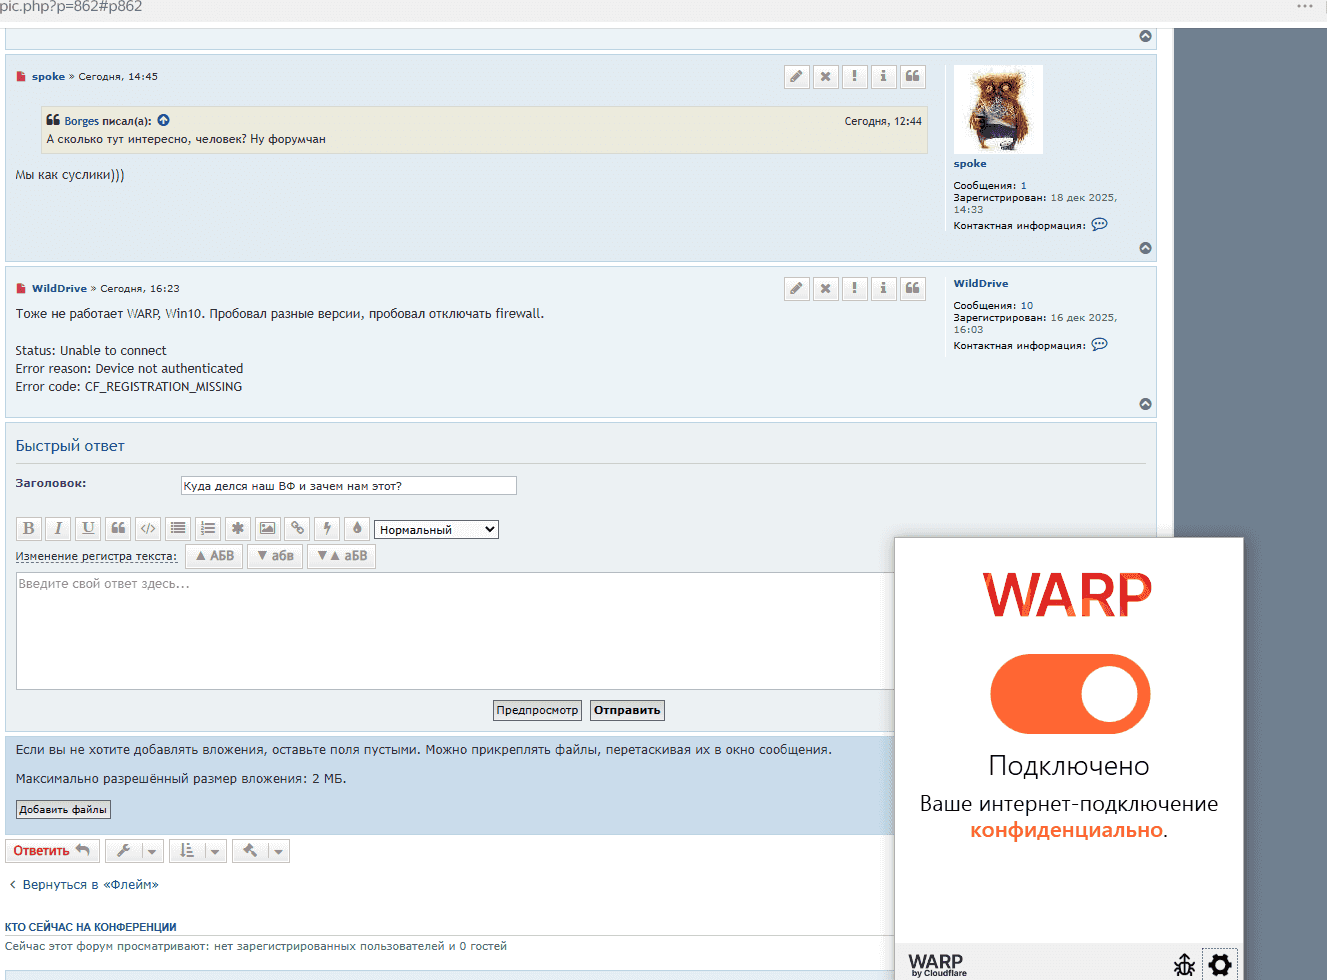Click the error code CF_REGISTRATION_MISSING line
Image resolution: width=1327 pixels, height=980 pixels.
pos(129,387)
